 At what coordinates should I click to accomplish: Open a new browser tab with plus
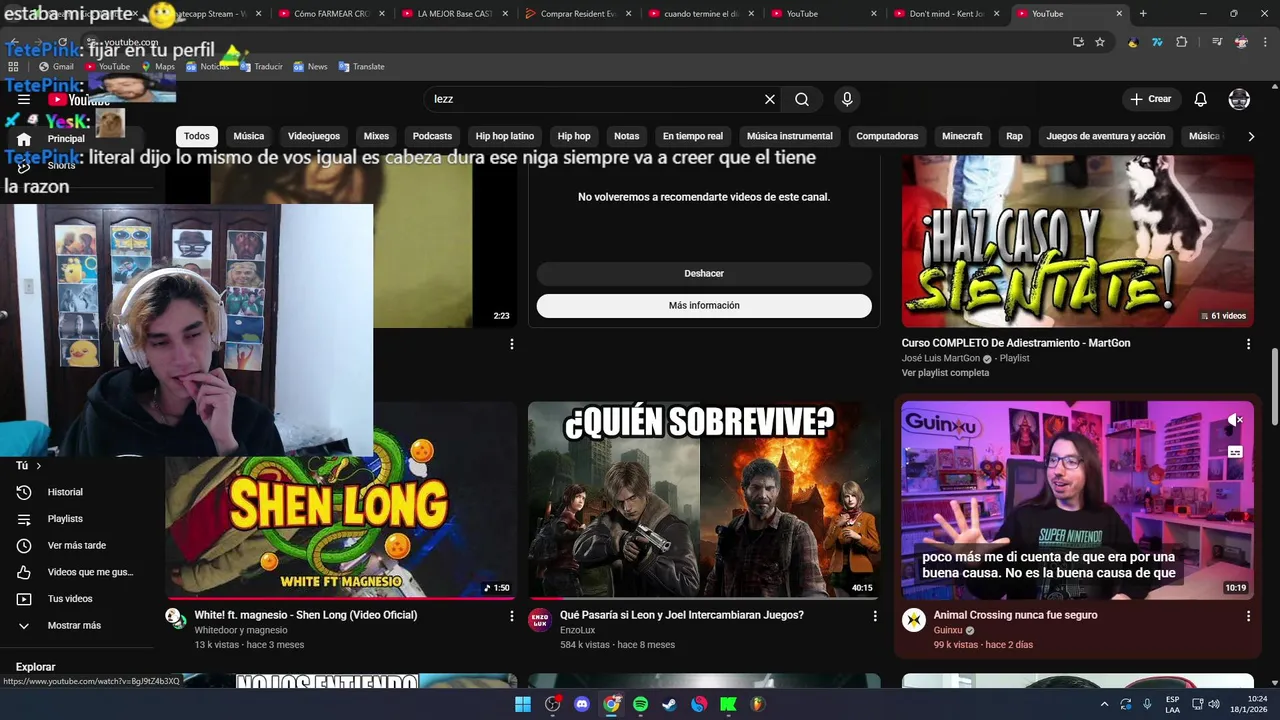pyautogui.click(x=1143, y=13)
